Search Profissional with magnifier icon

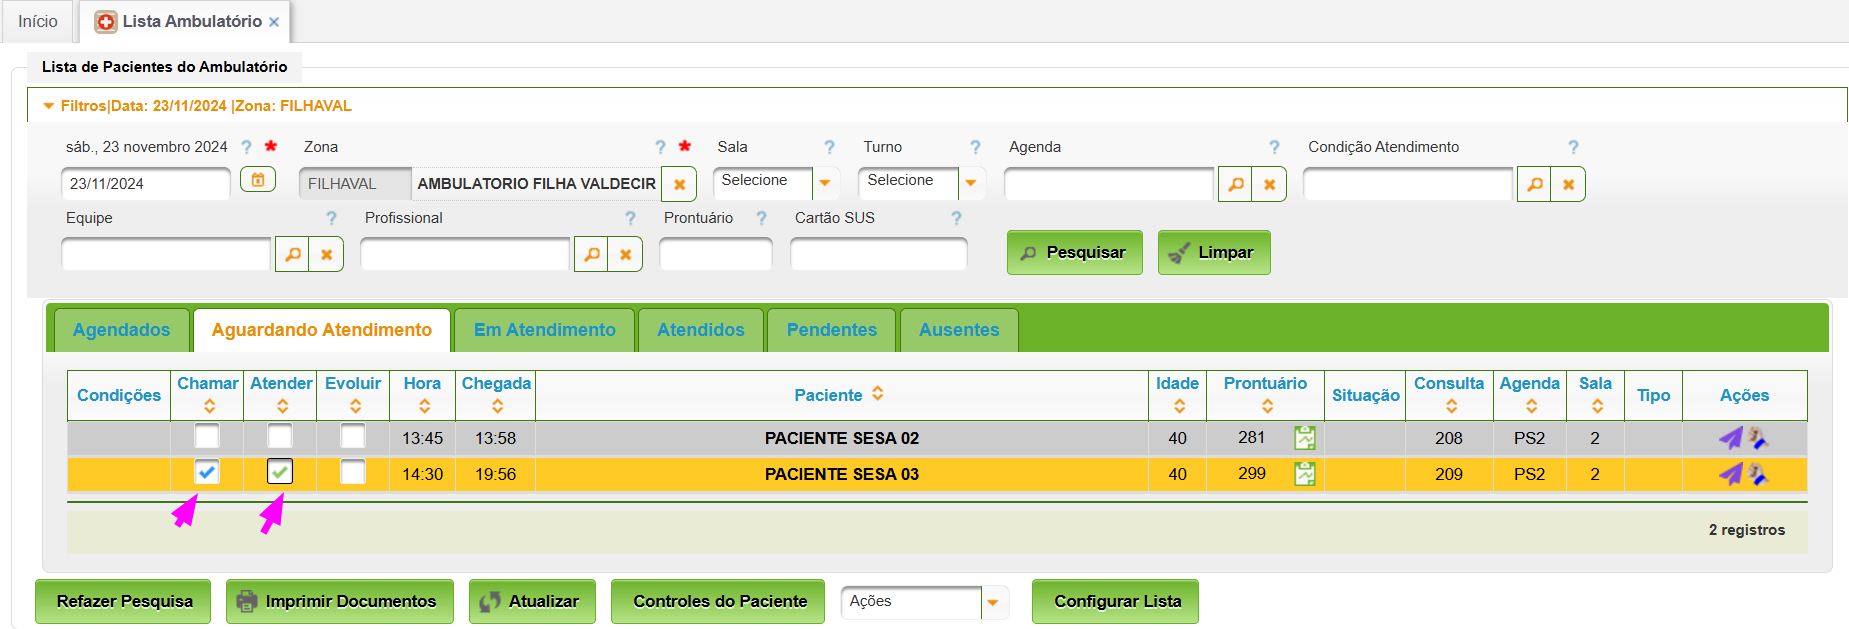coord(592,255)
